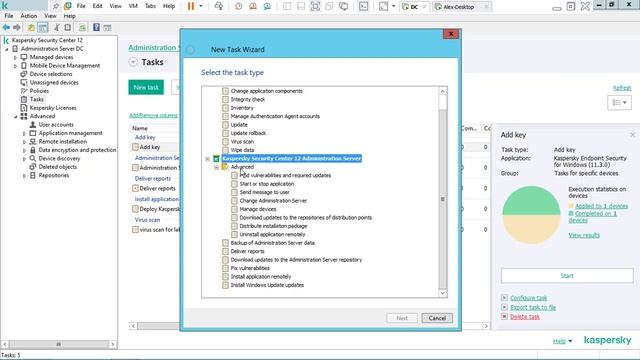
Task: Open the Export task to file link
Action: pyautogui.click(x=533, y=307)
